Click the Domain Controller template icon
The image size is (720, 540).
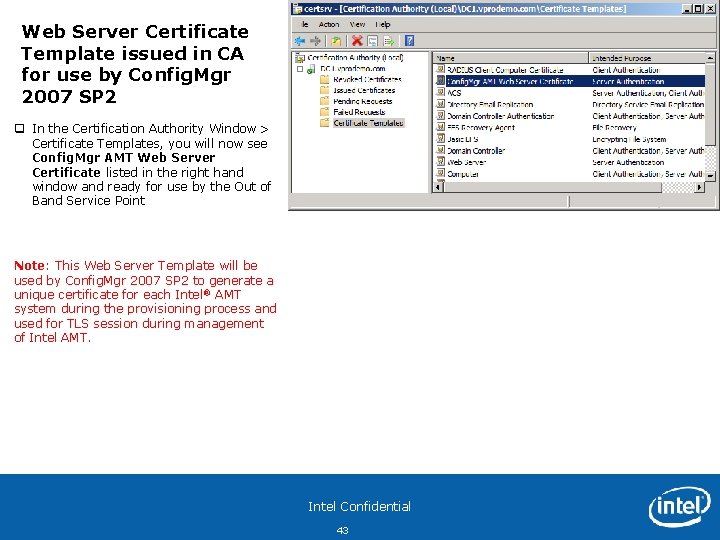tap(440, 150)
